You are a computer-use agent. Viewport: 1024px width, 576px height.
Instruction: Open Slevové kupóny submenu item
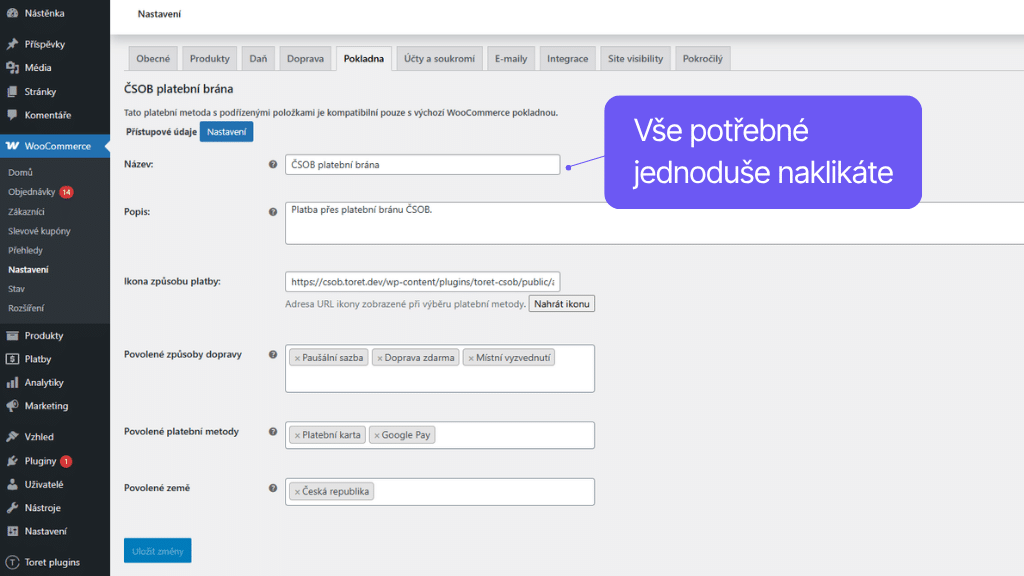(39, 231)
